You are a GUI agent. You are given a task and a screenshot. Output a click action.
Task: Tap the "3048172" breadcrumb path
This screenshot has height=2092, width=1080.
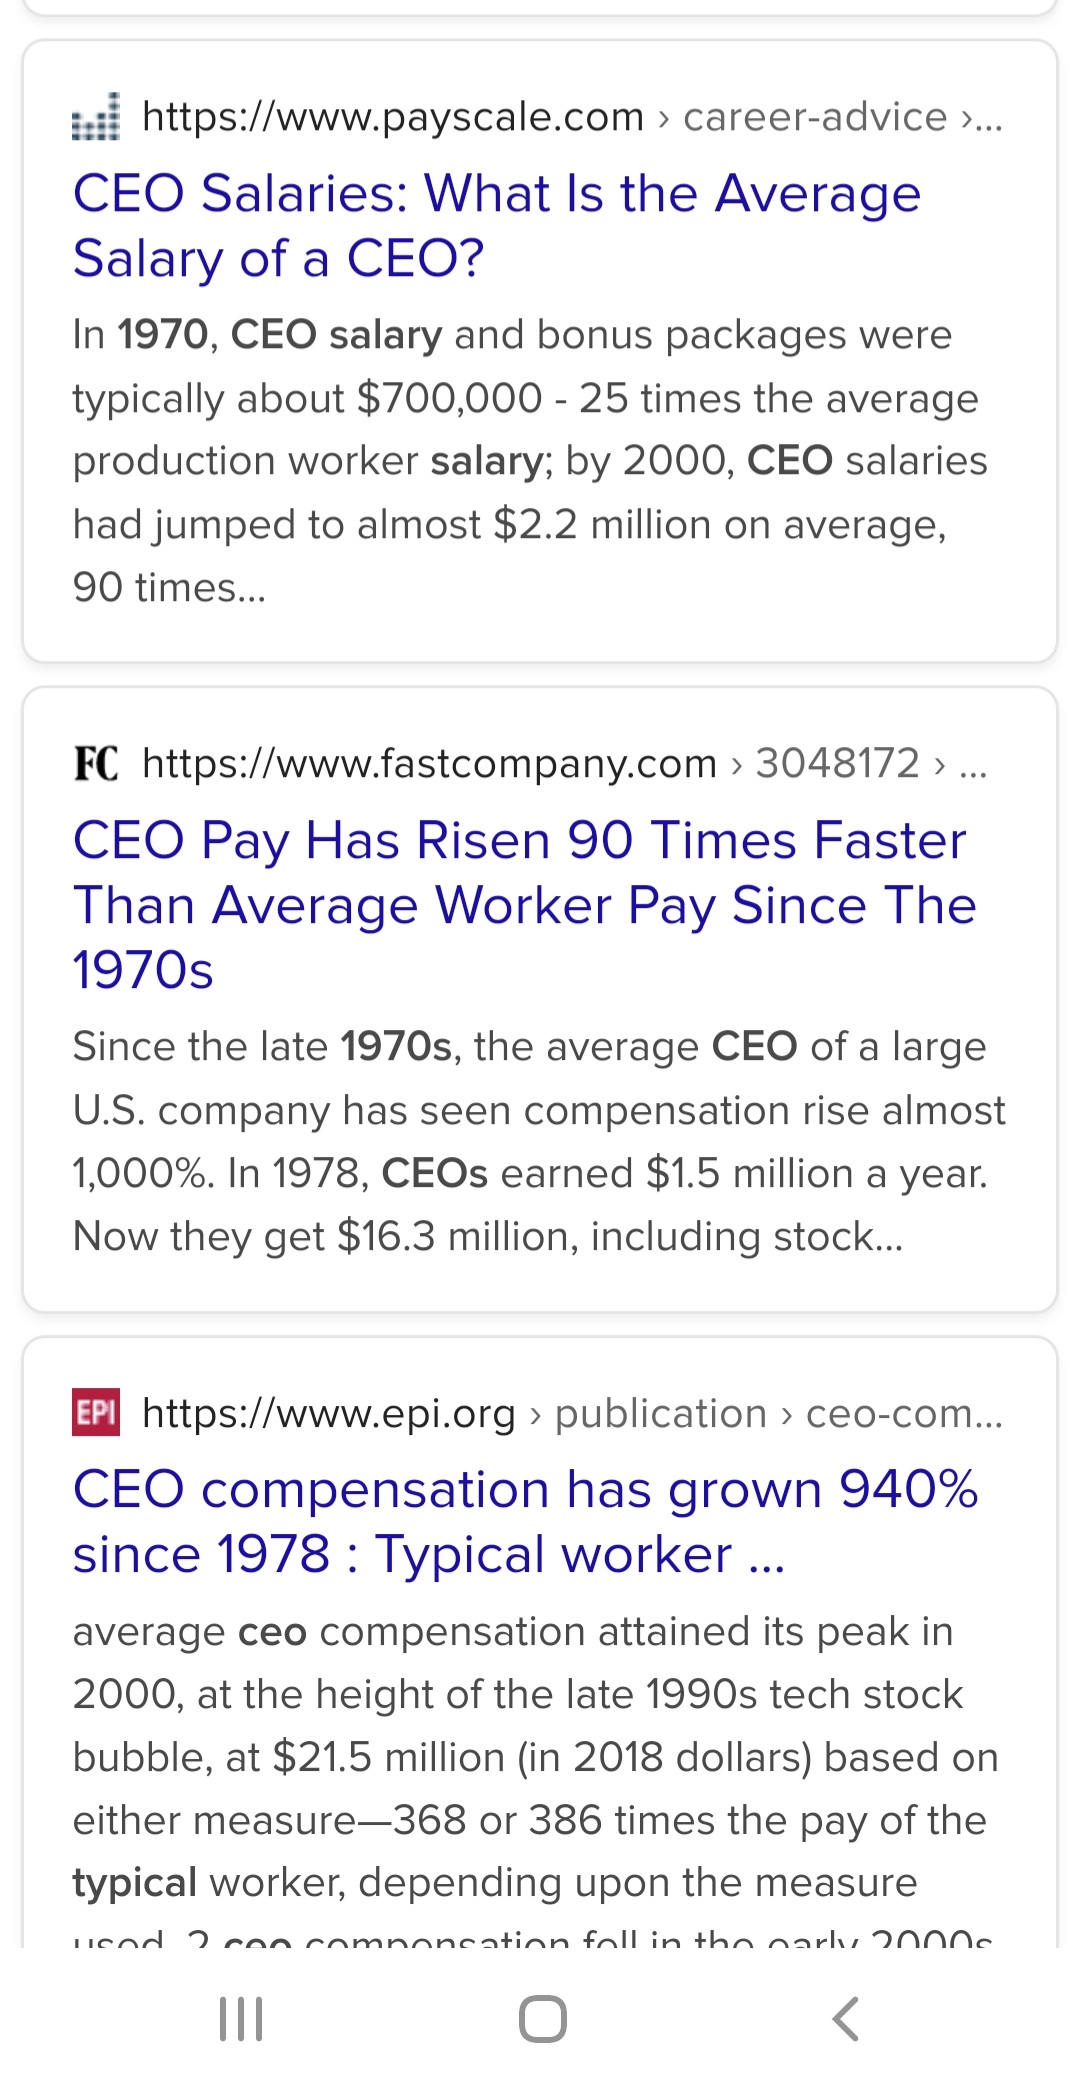click(x=837, y=763)
